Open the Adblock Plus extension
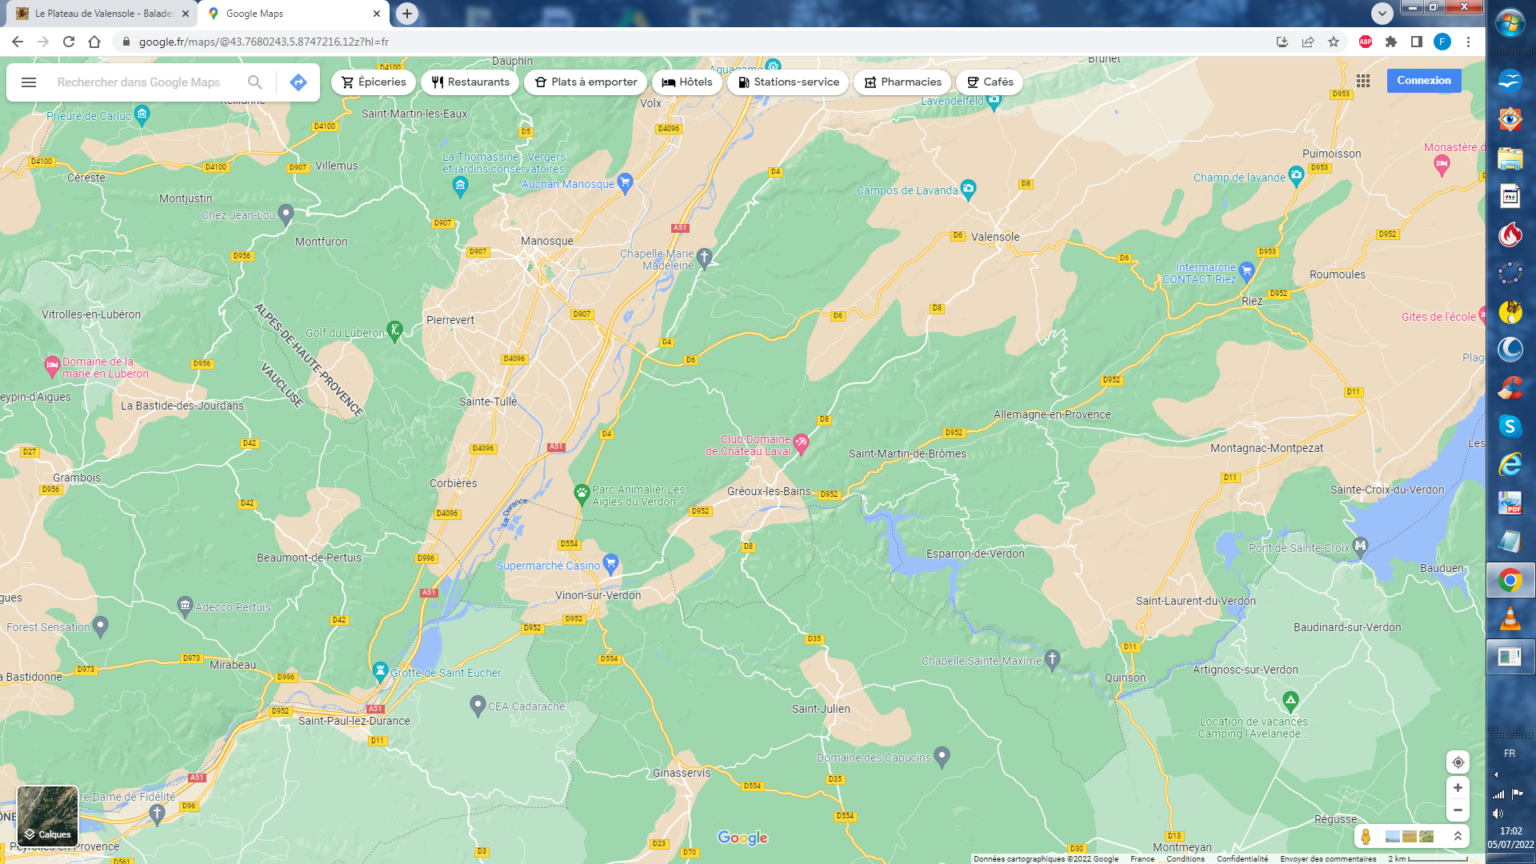 [x=1365, y=42]
